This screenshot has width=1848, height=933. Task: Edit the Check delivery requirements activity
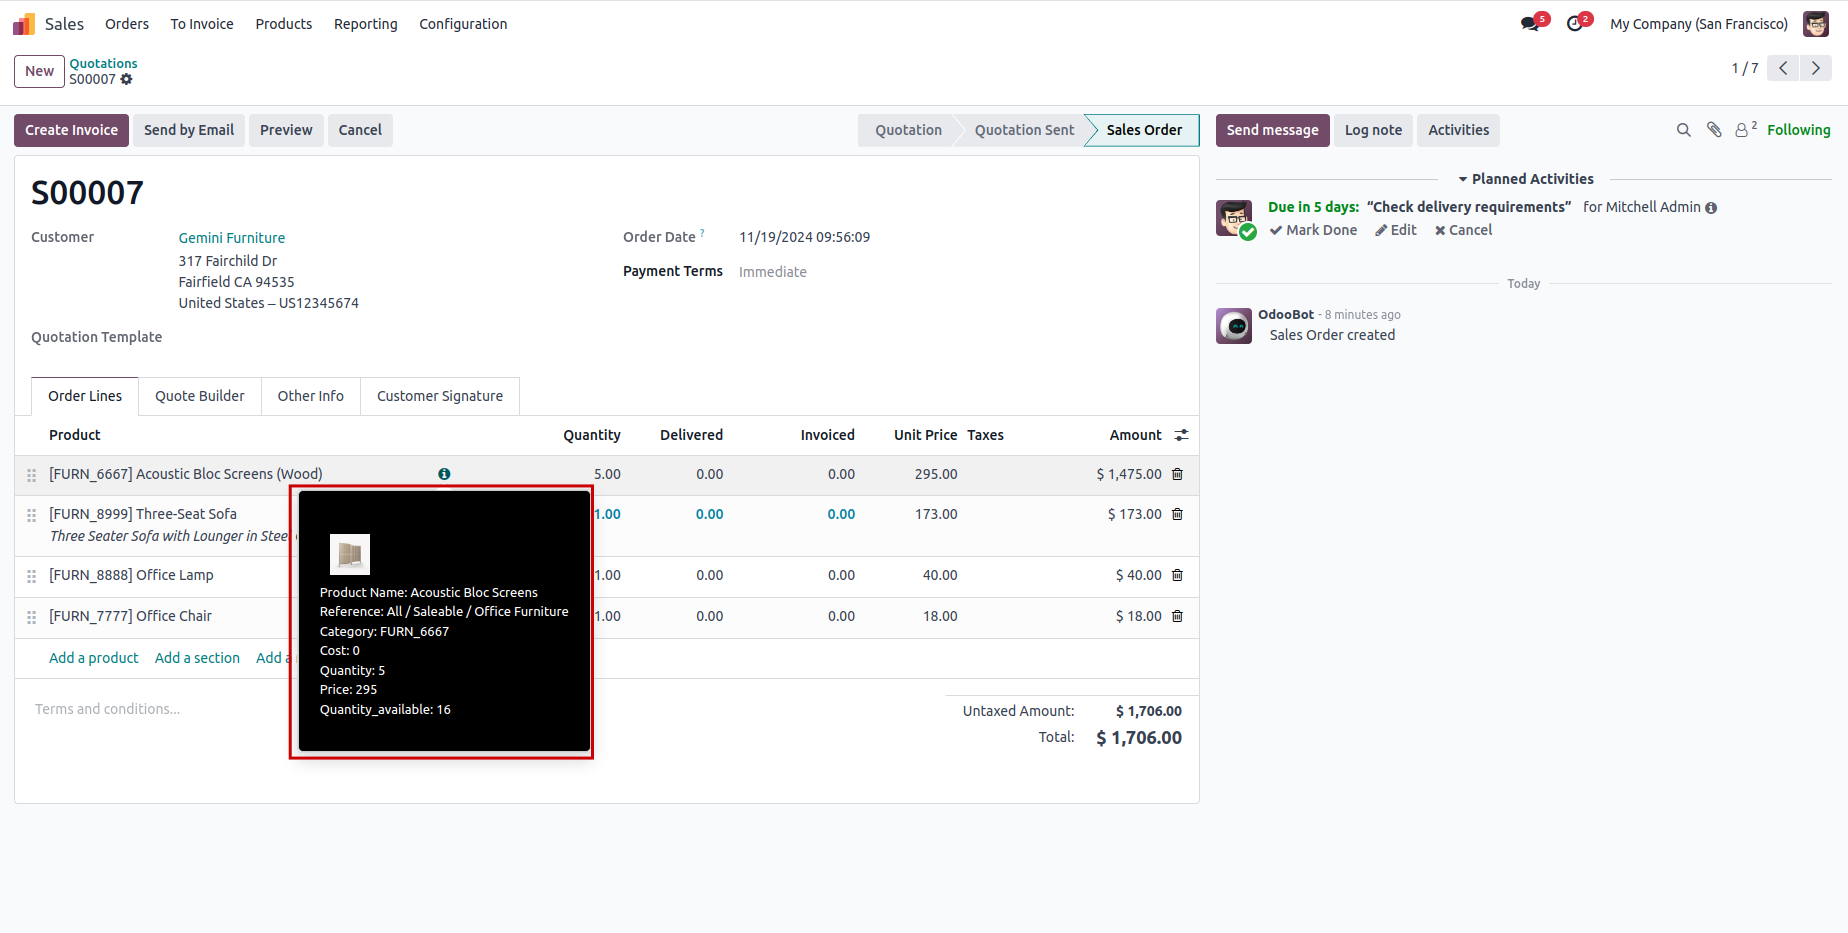coord(1395,230)
